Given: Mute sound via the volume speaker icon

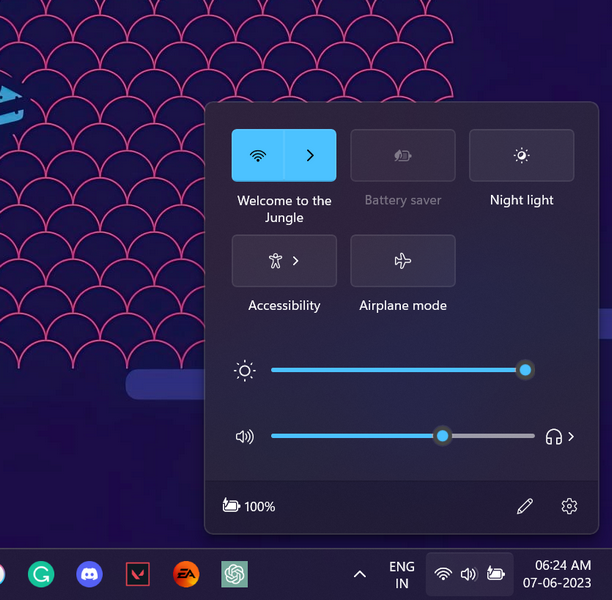Looking at the screenshot, I should (x=244, y=437).
